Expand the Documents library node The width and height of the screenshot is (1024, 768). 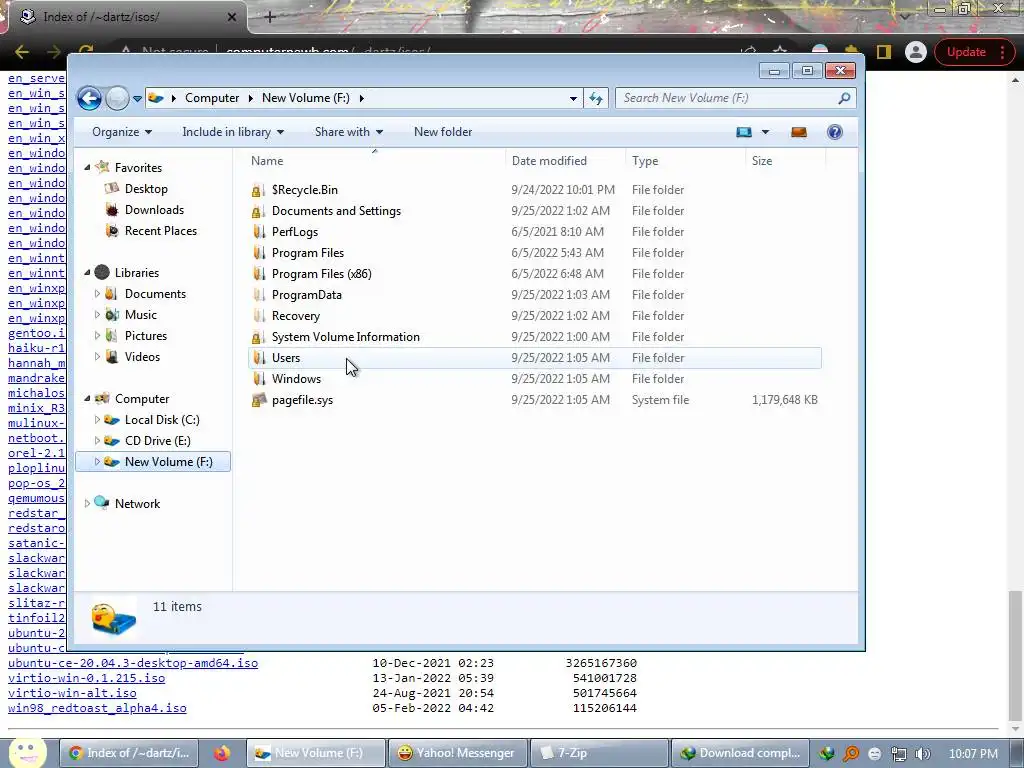pyautogui.click(x=97, y=294)
